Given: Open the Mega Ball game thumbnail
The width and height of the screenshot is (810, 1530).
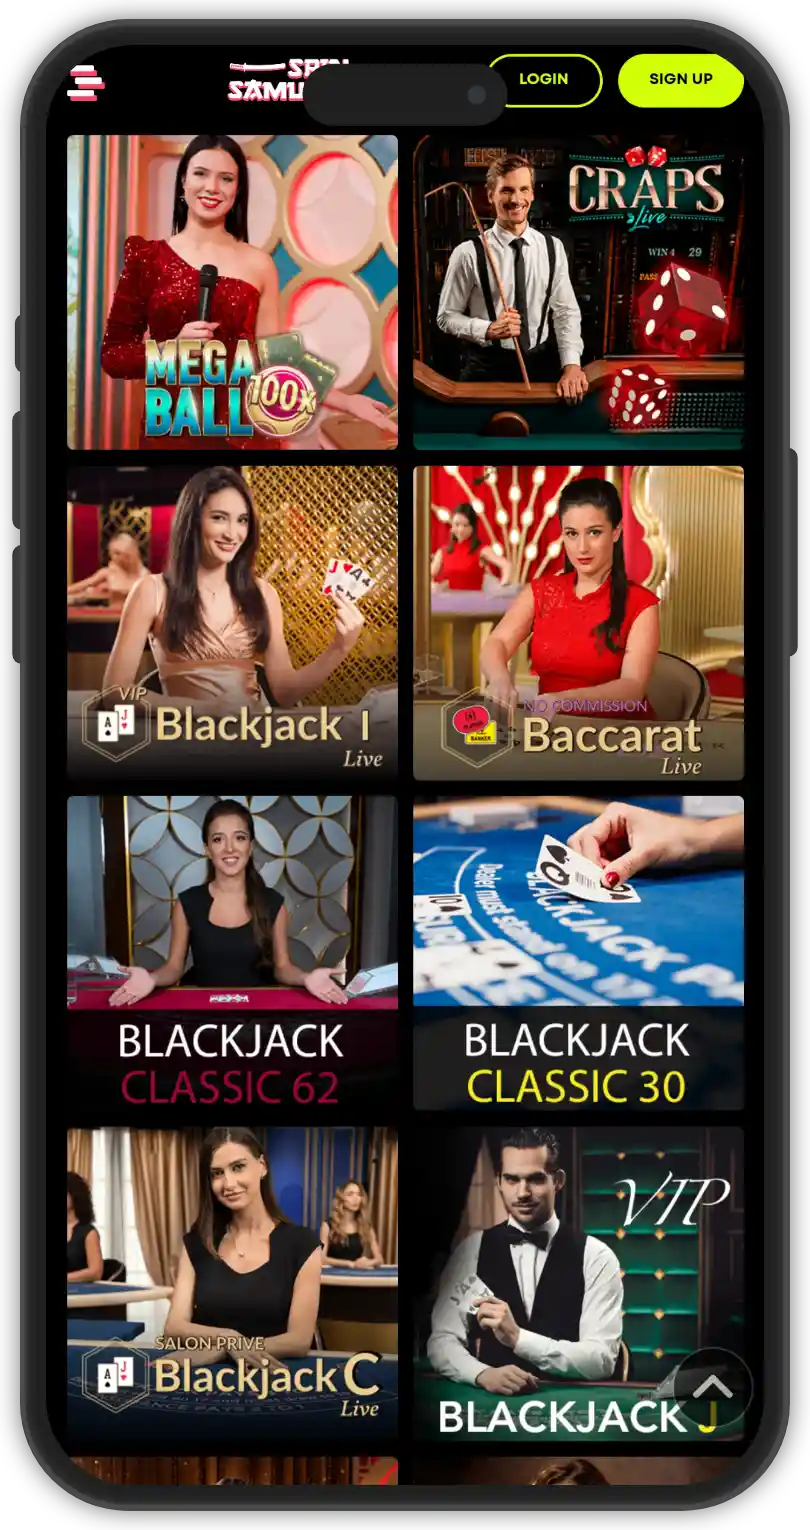Looking at the screenshot, I should click(x=232, y=292).
